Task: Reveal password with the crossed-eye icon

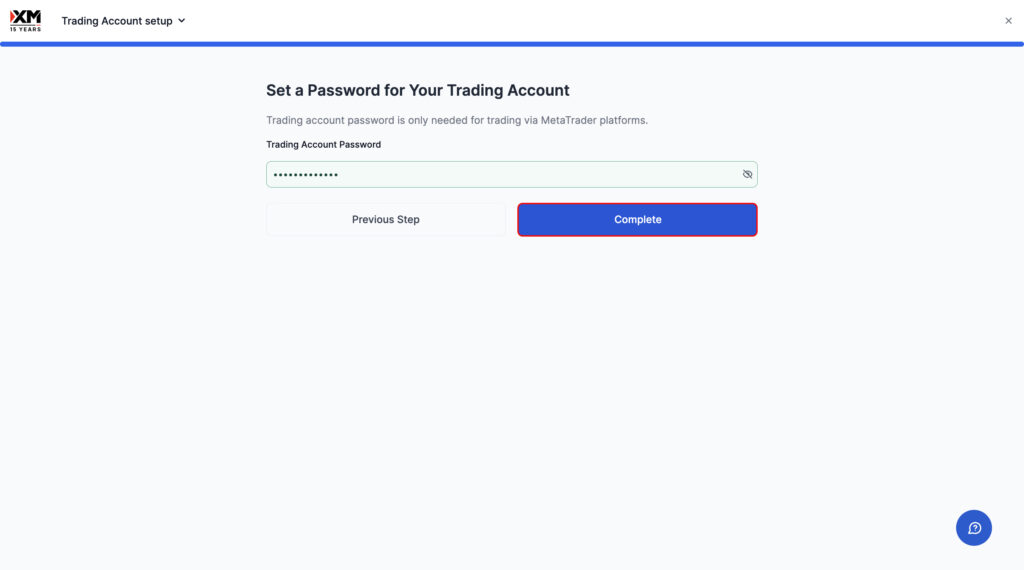Action: click(747, 174)
